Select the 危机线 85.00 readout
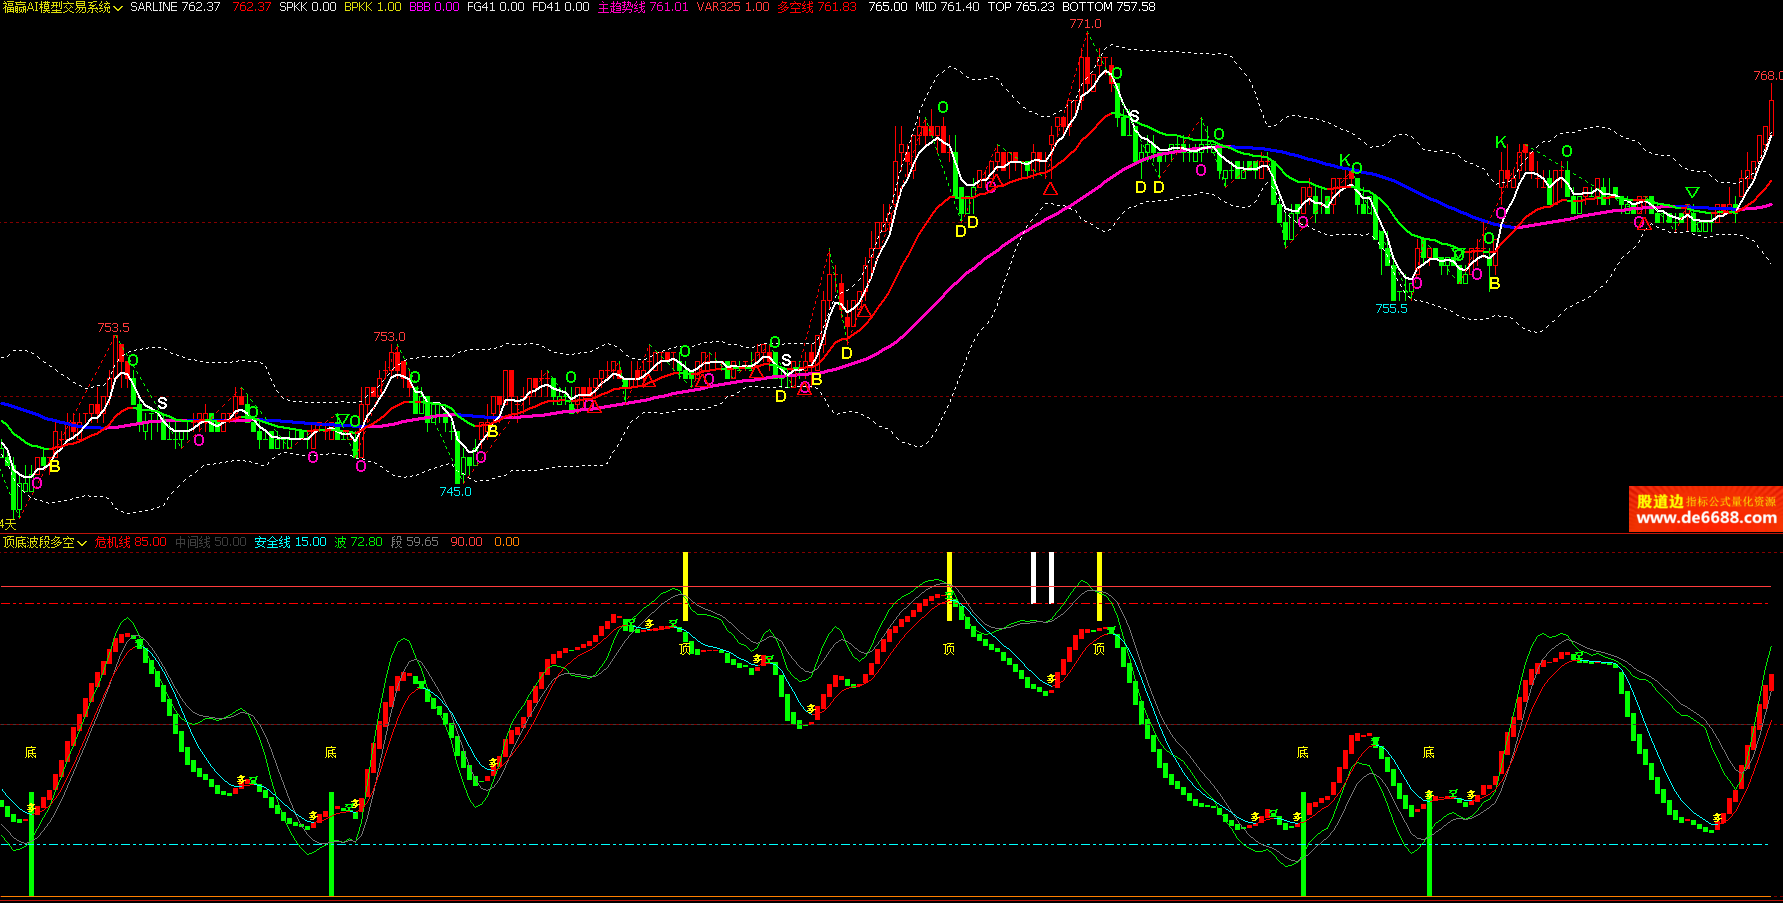This screenshot has width=1783, height=903. pyautogui.click(x=130, y=542)
